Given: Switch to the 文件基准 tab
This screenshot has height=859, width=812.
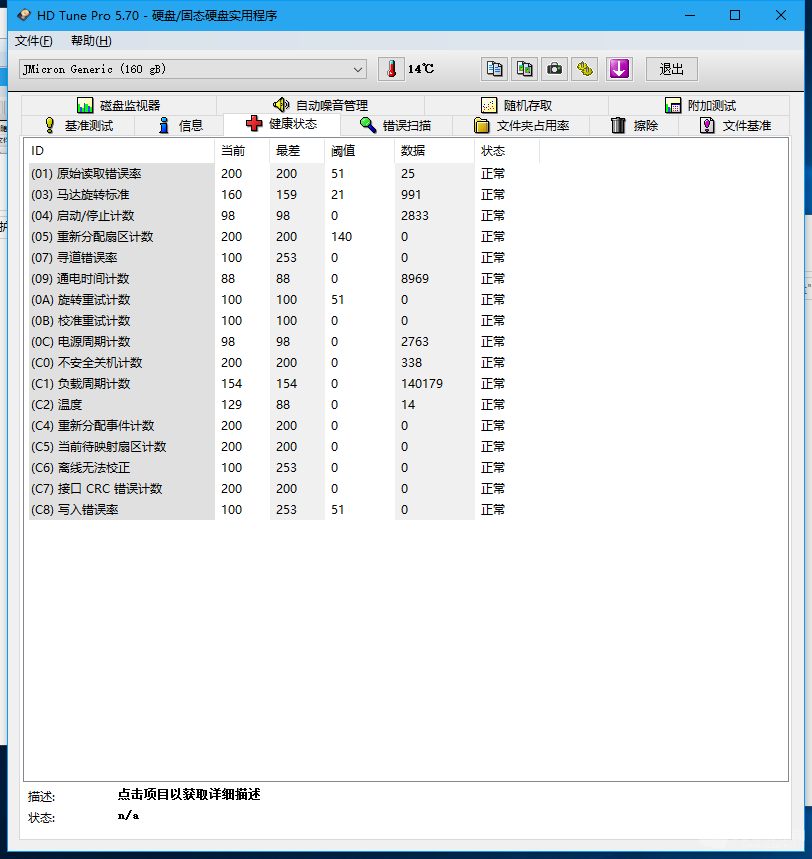Looking at the screenshot, I should click(735, 125).
